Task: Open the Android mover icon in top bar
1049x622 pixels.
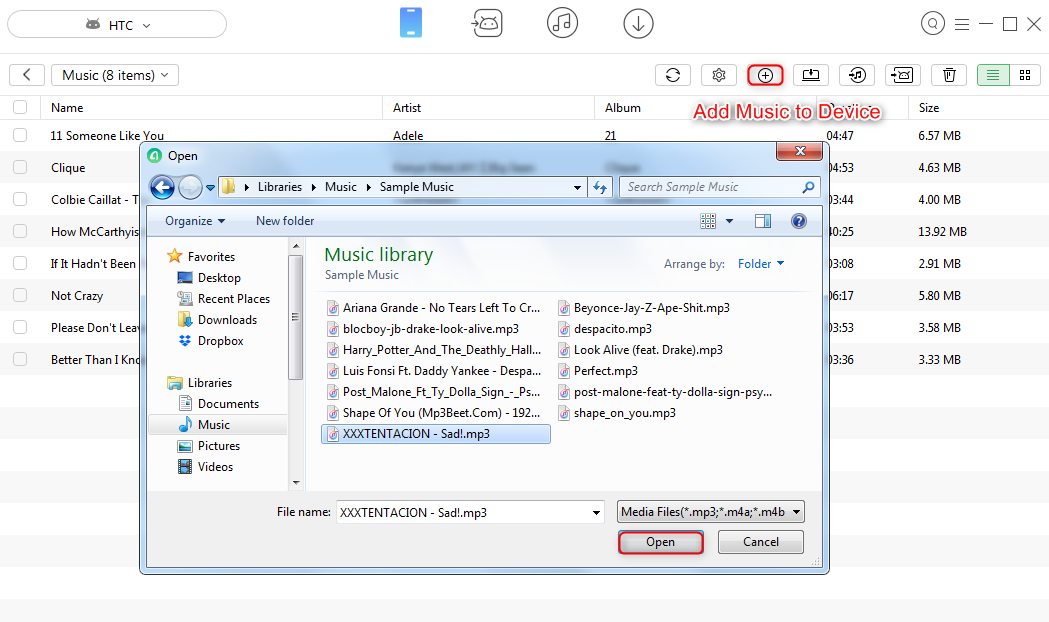Action: [487, 23]
